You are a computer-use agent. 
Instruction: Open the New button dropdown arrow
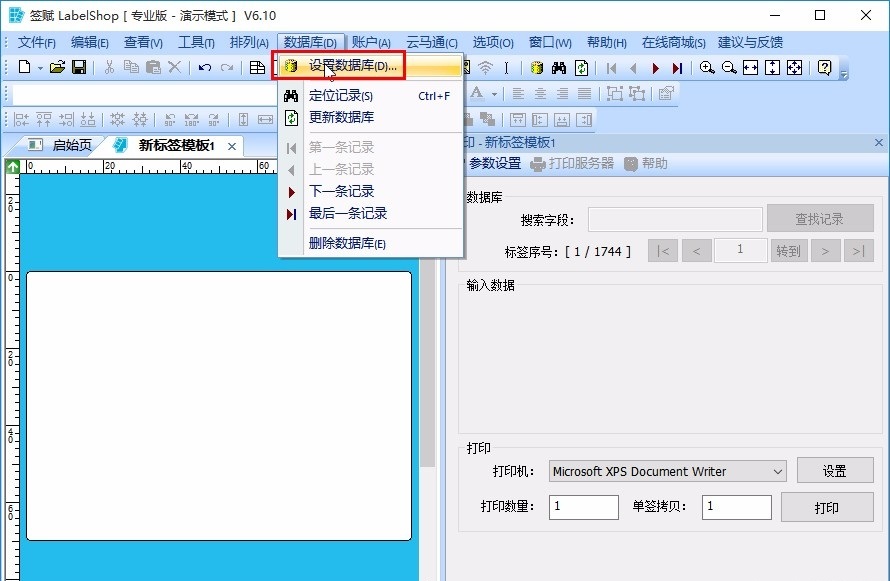tap(39, 67)
